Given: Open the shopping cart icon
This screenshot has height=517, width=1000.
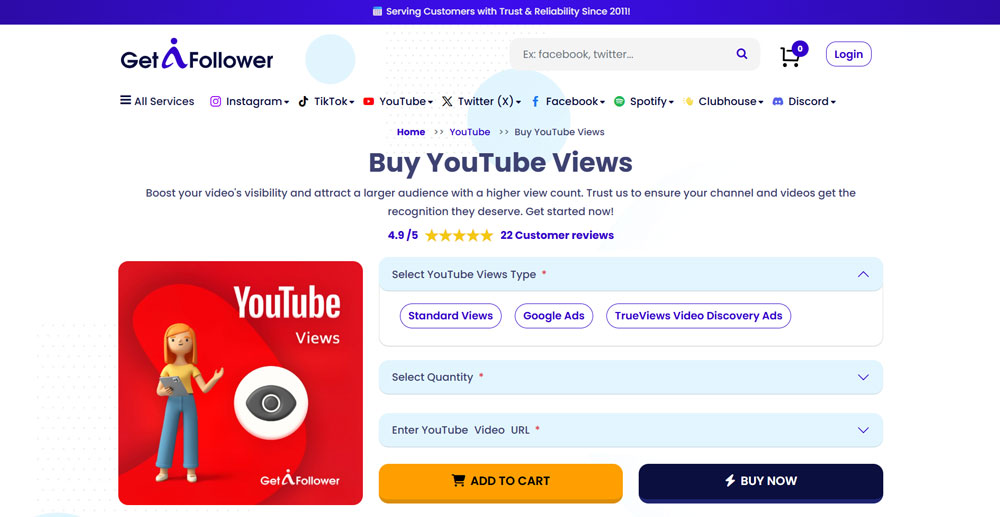Looking at the screenshot, I should tap(790, 56).
